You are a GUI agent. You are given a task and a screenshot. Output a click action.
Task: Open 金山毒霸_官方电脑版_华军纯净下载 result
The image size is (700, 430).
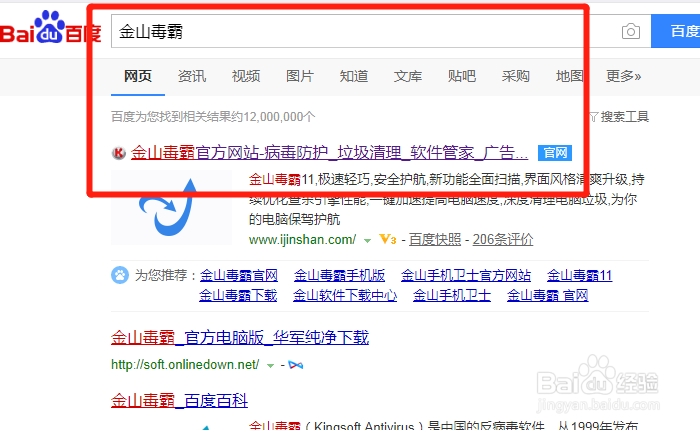[x=240, y=337]
